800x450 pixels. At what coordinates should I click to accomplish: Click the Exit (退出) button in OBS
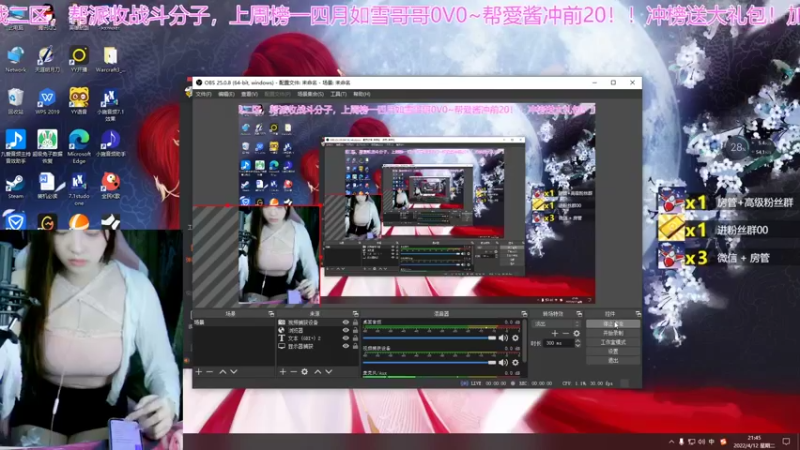[613, 360]
